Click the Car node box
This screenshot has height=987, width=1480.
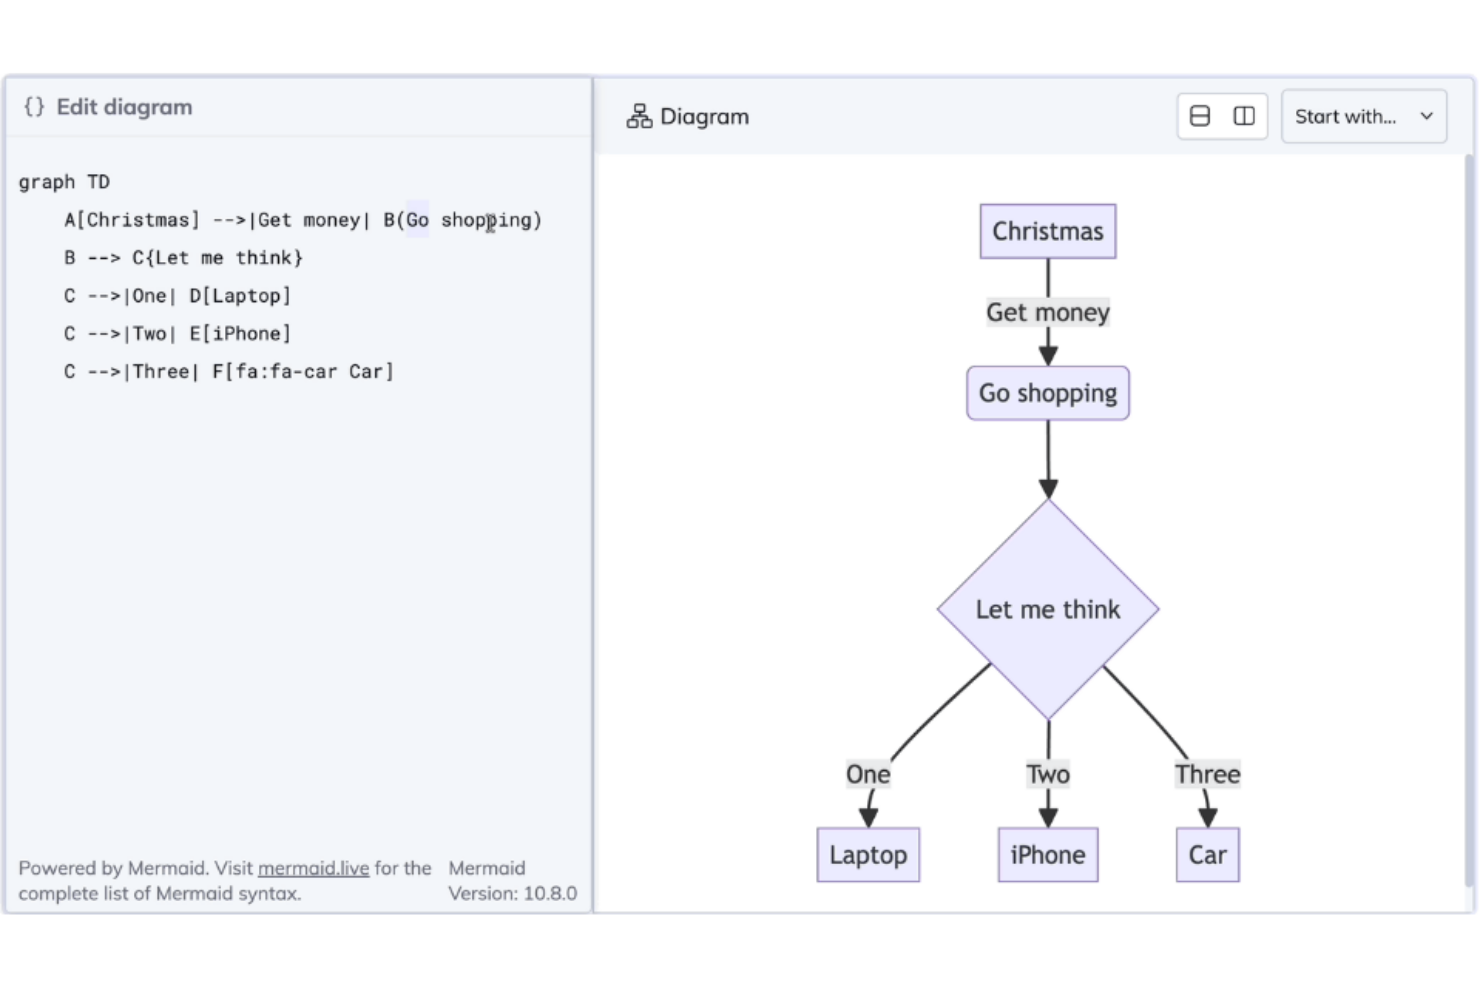[1207, 855]
